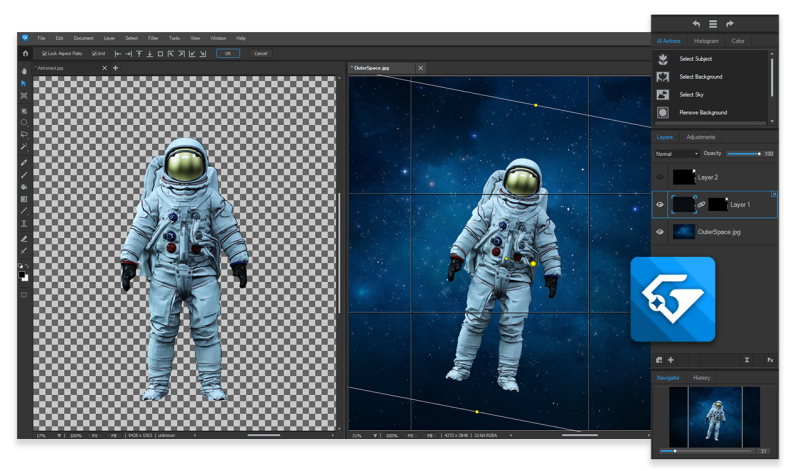Switch to the Adjustments tab
Viewport: 800px width, 471px height.
coord(700,137)
